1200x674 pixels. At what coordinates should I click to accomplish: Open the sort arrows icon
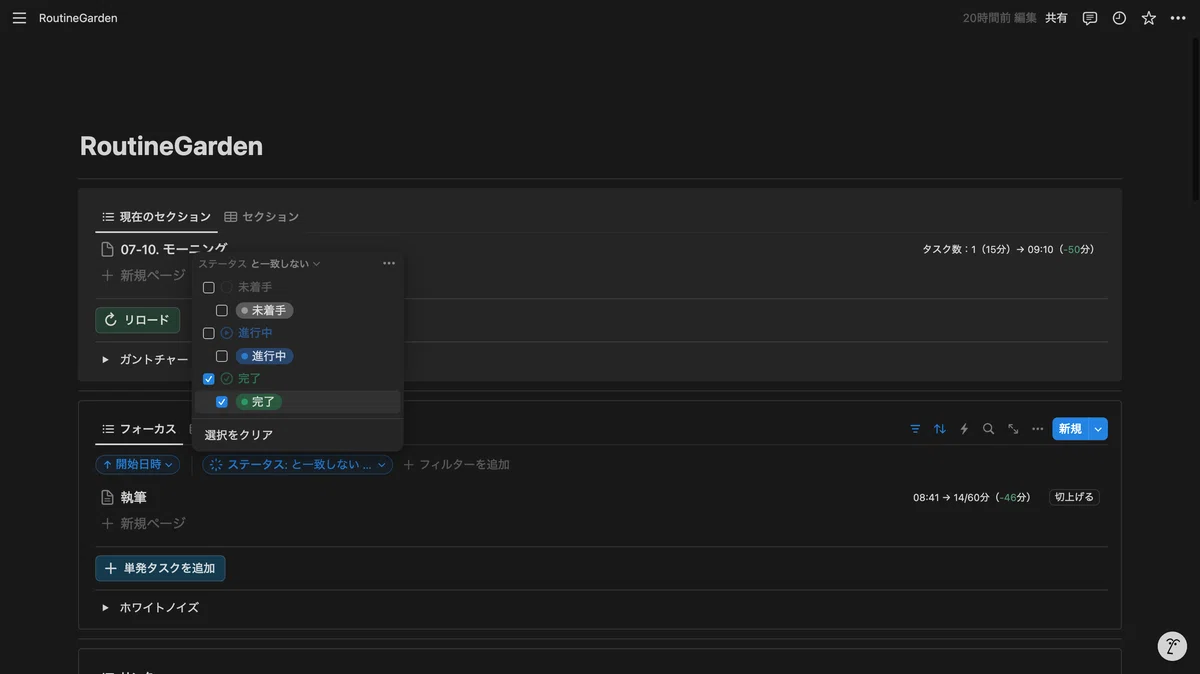click(940, 429)
